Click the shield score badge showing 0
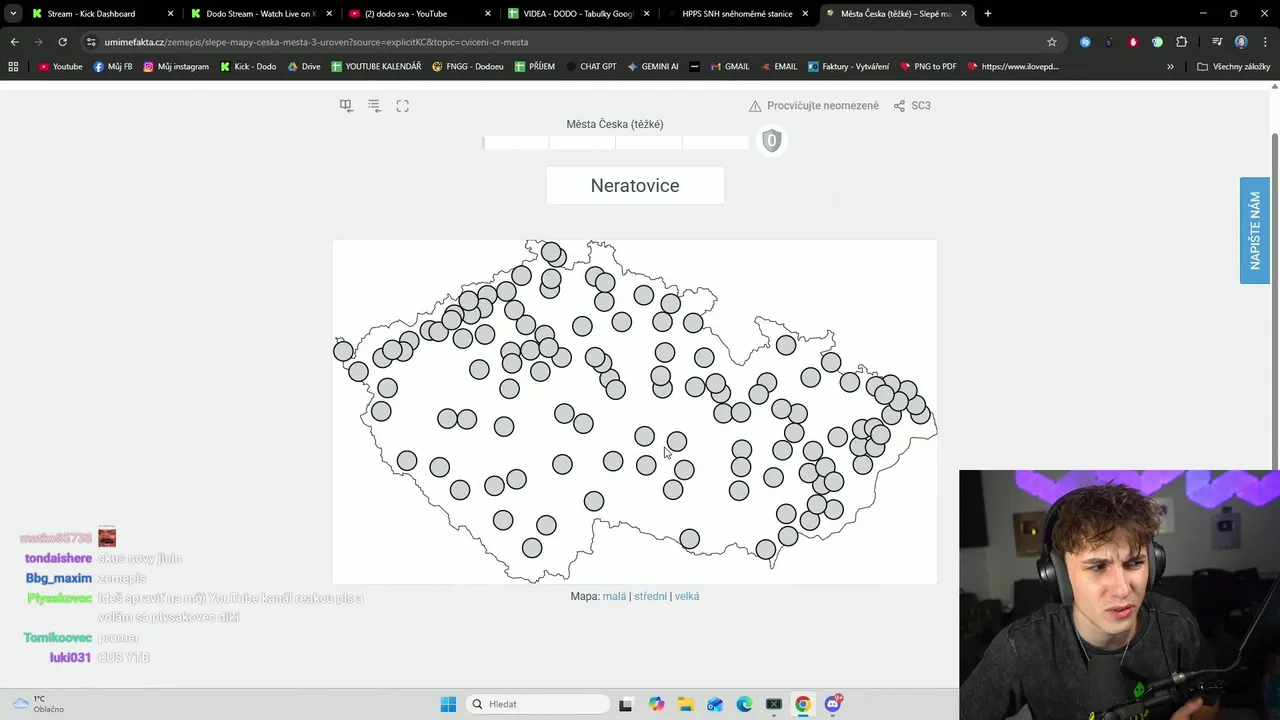 pos(771,141)
